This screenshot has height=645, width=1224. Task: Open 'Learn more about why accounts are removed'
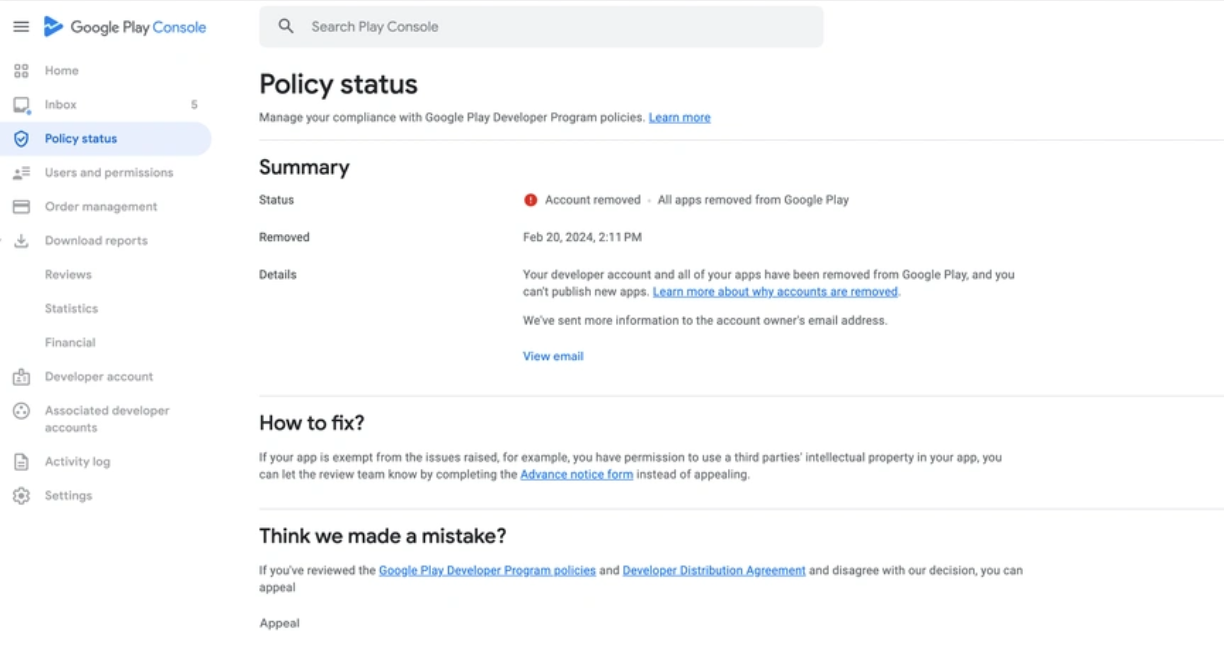(x=775, y=292)
